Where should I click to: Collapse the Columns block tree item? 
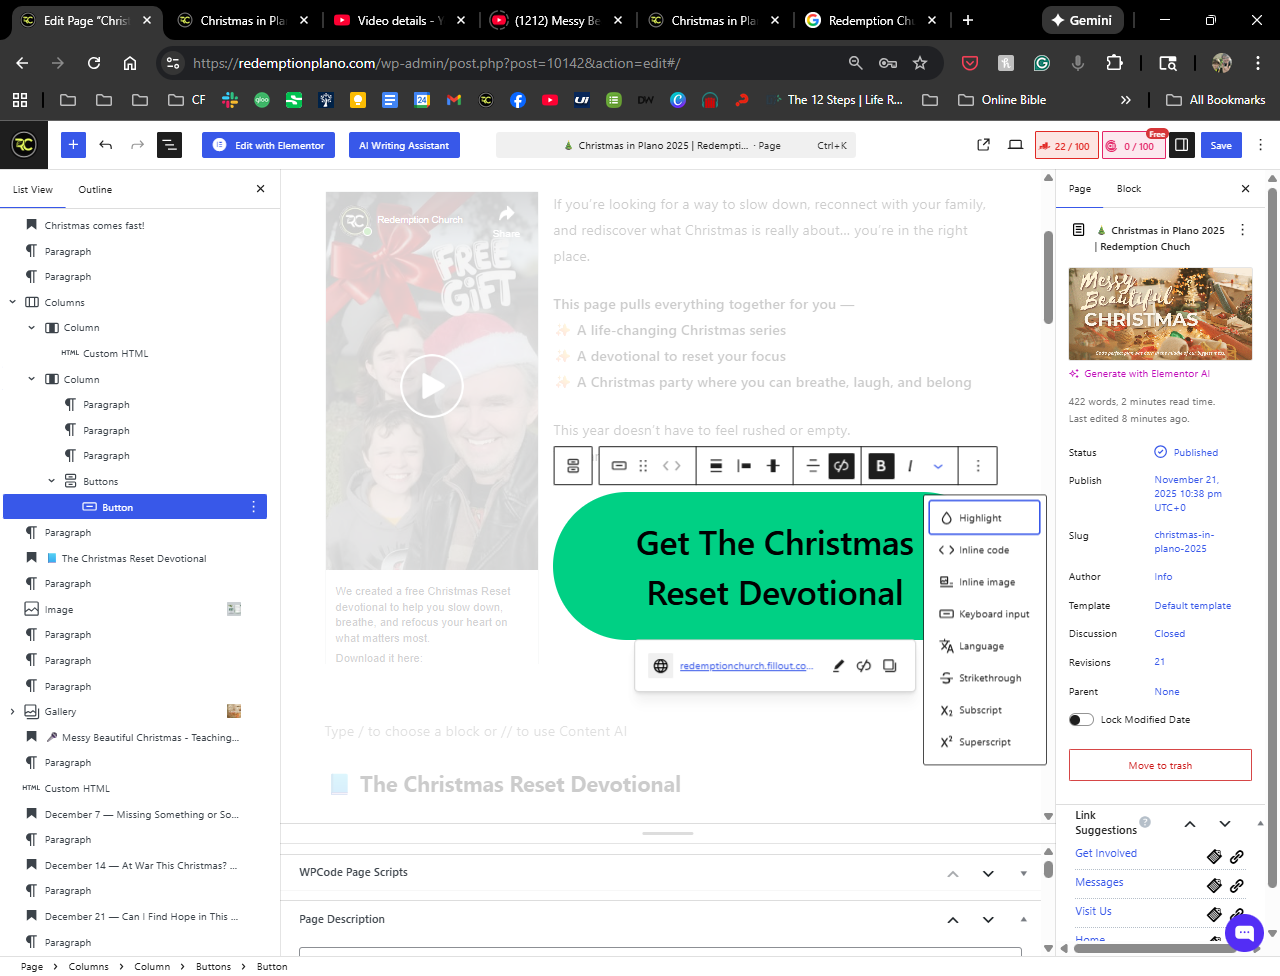(x=12, y=302)
